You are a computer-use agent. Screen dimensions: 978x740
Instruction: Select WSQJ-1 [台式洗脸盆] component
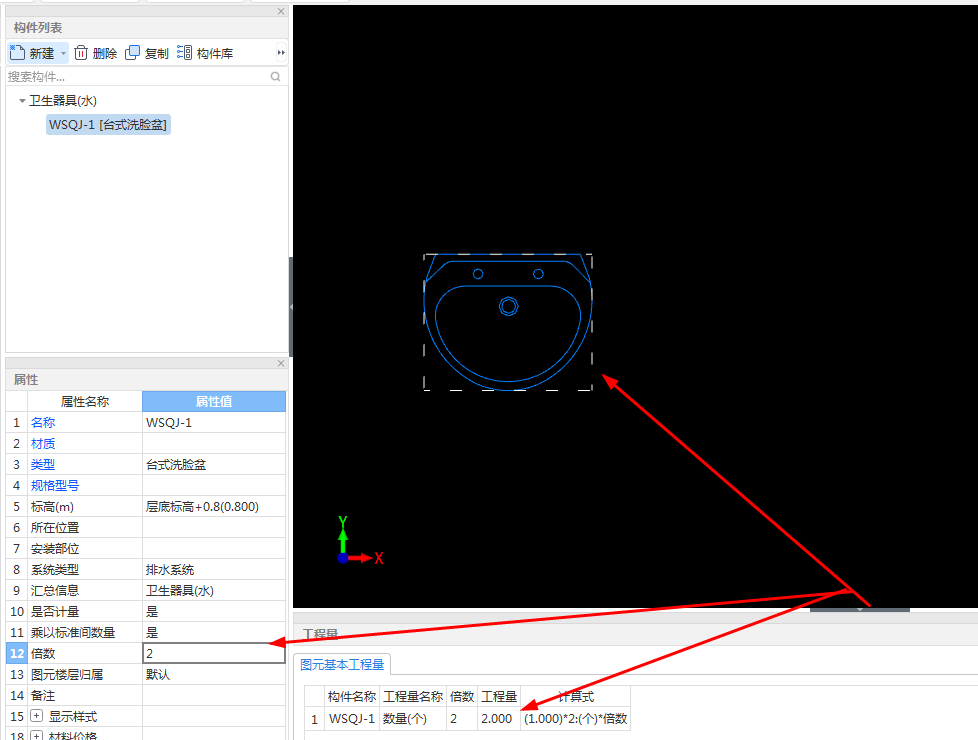pos(108,125)
